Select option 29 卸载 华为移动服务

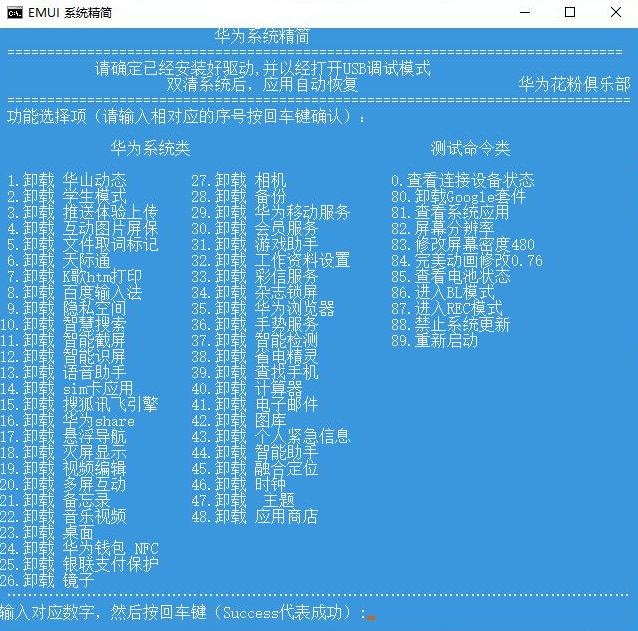point(270,213)
